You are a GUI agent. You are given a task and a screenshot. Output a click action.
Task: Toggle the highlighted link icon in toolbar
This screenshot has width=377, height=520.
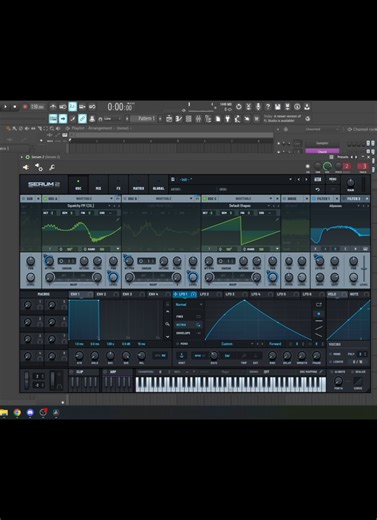click(82, 119)
